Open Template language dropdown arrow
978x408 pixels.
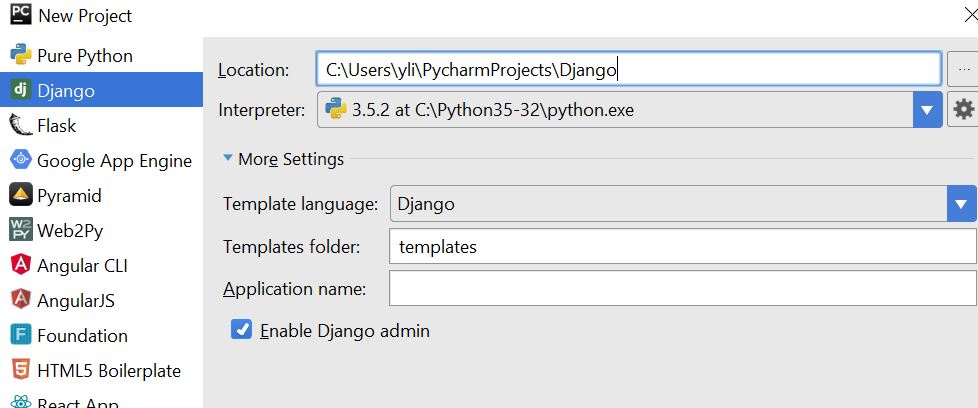pyautogui.click(x=961, y=203)
